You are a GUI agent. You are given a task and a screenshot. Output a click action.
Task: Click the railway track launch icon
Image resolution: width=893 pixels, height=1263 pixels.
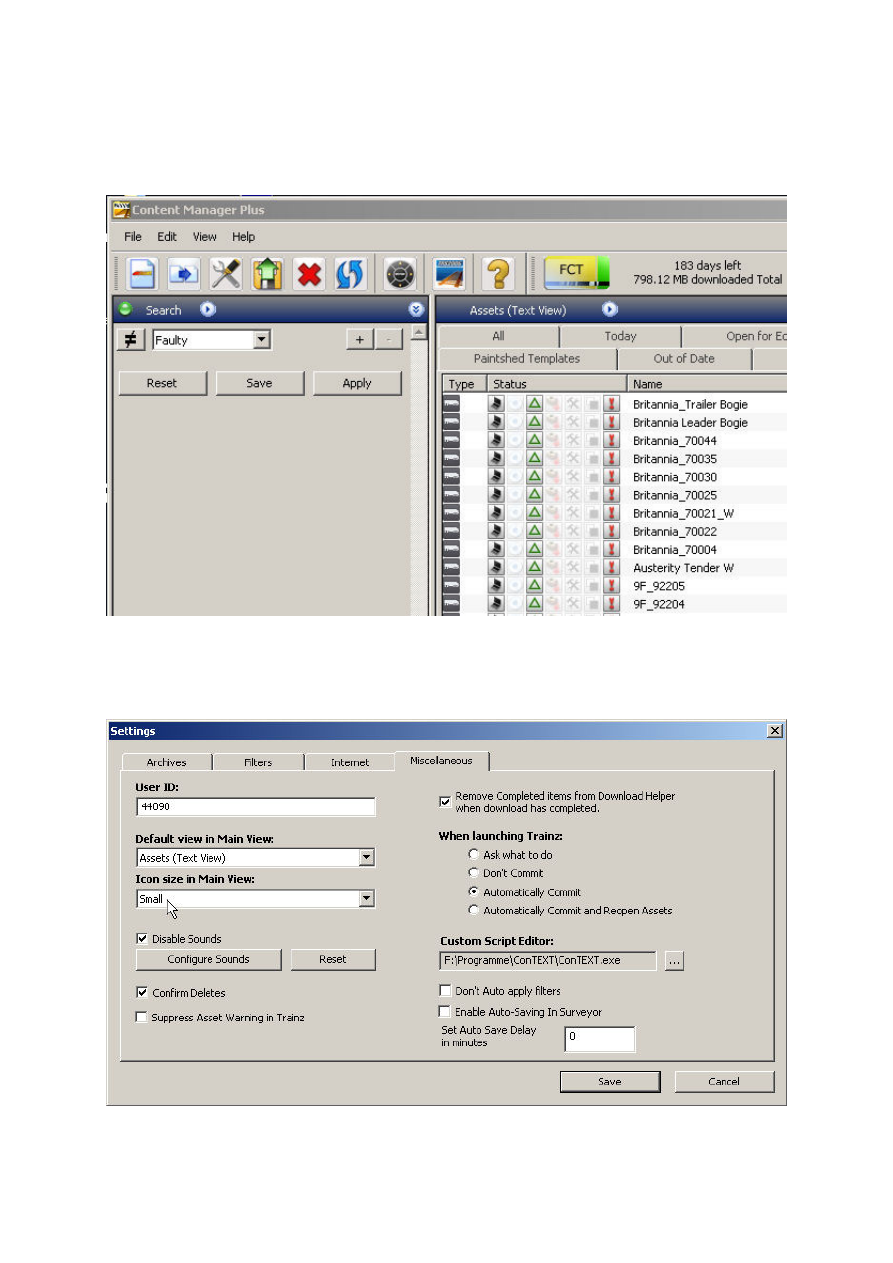click(448, 273)
